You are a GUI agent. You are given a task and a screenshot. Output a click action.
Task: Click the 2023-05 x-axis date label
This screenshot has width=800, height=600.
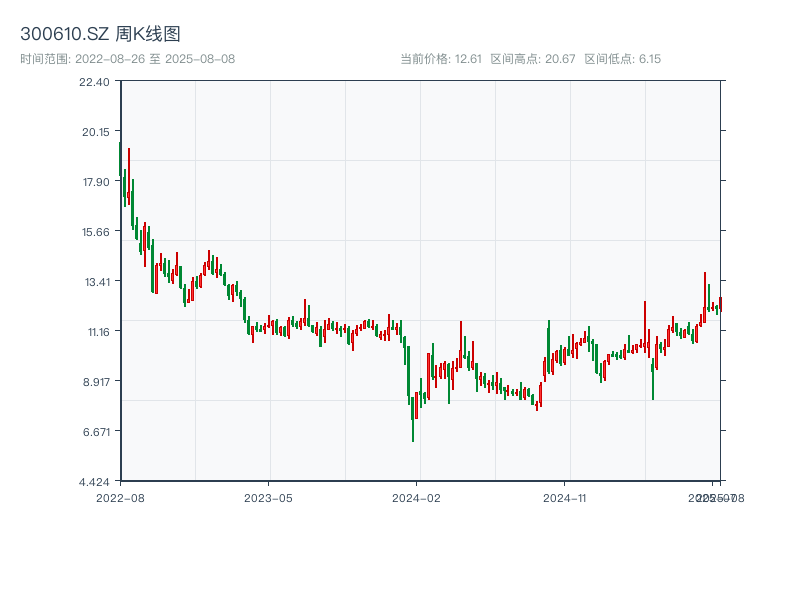[x=268, y=497]
